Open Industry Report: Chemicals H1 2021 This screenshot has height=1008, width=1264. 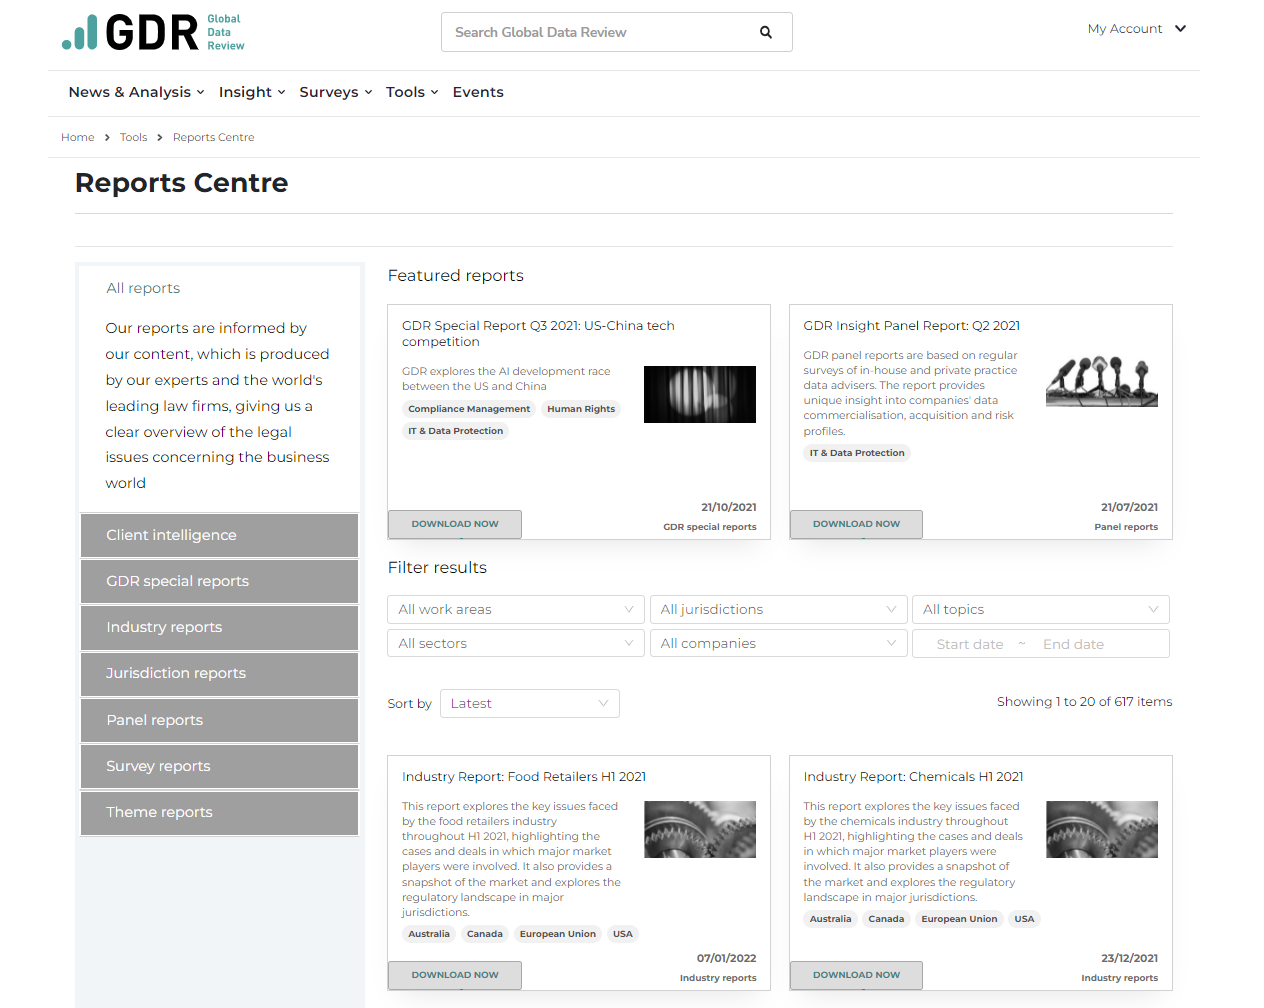[x=913, y=777]
